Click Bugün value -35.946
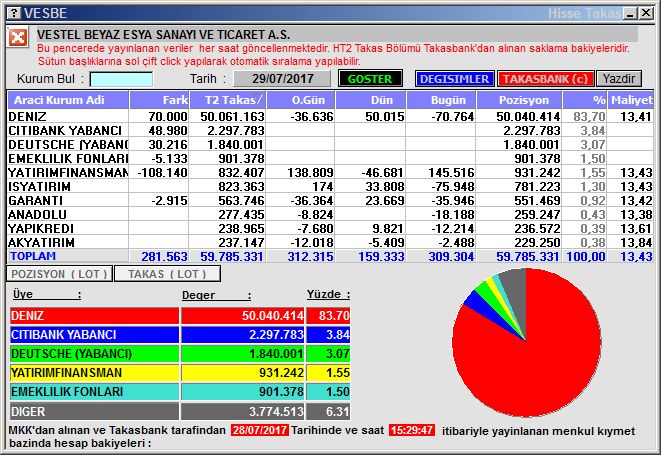Viewport: 661px width, 455px height. point(453,200)
